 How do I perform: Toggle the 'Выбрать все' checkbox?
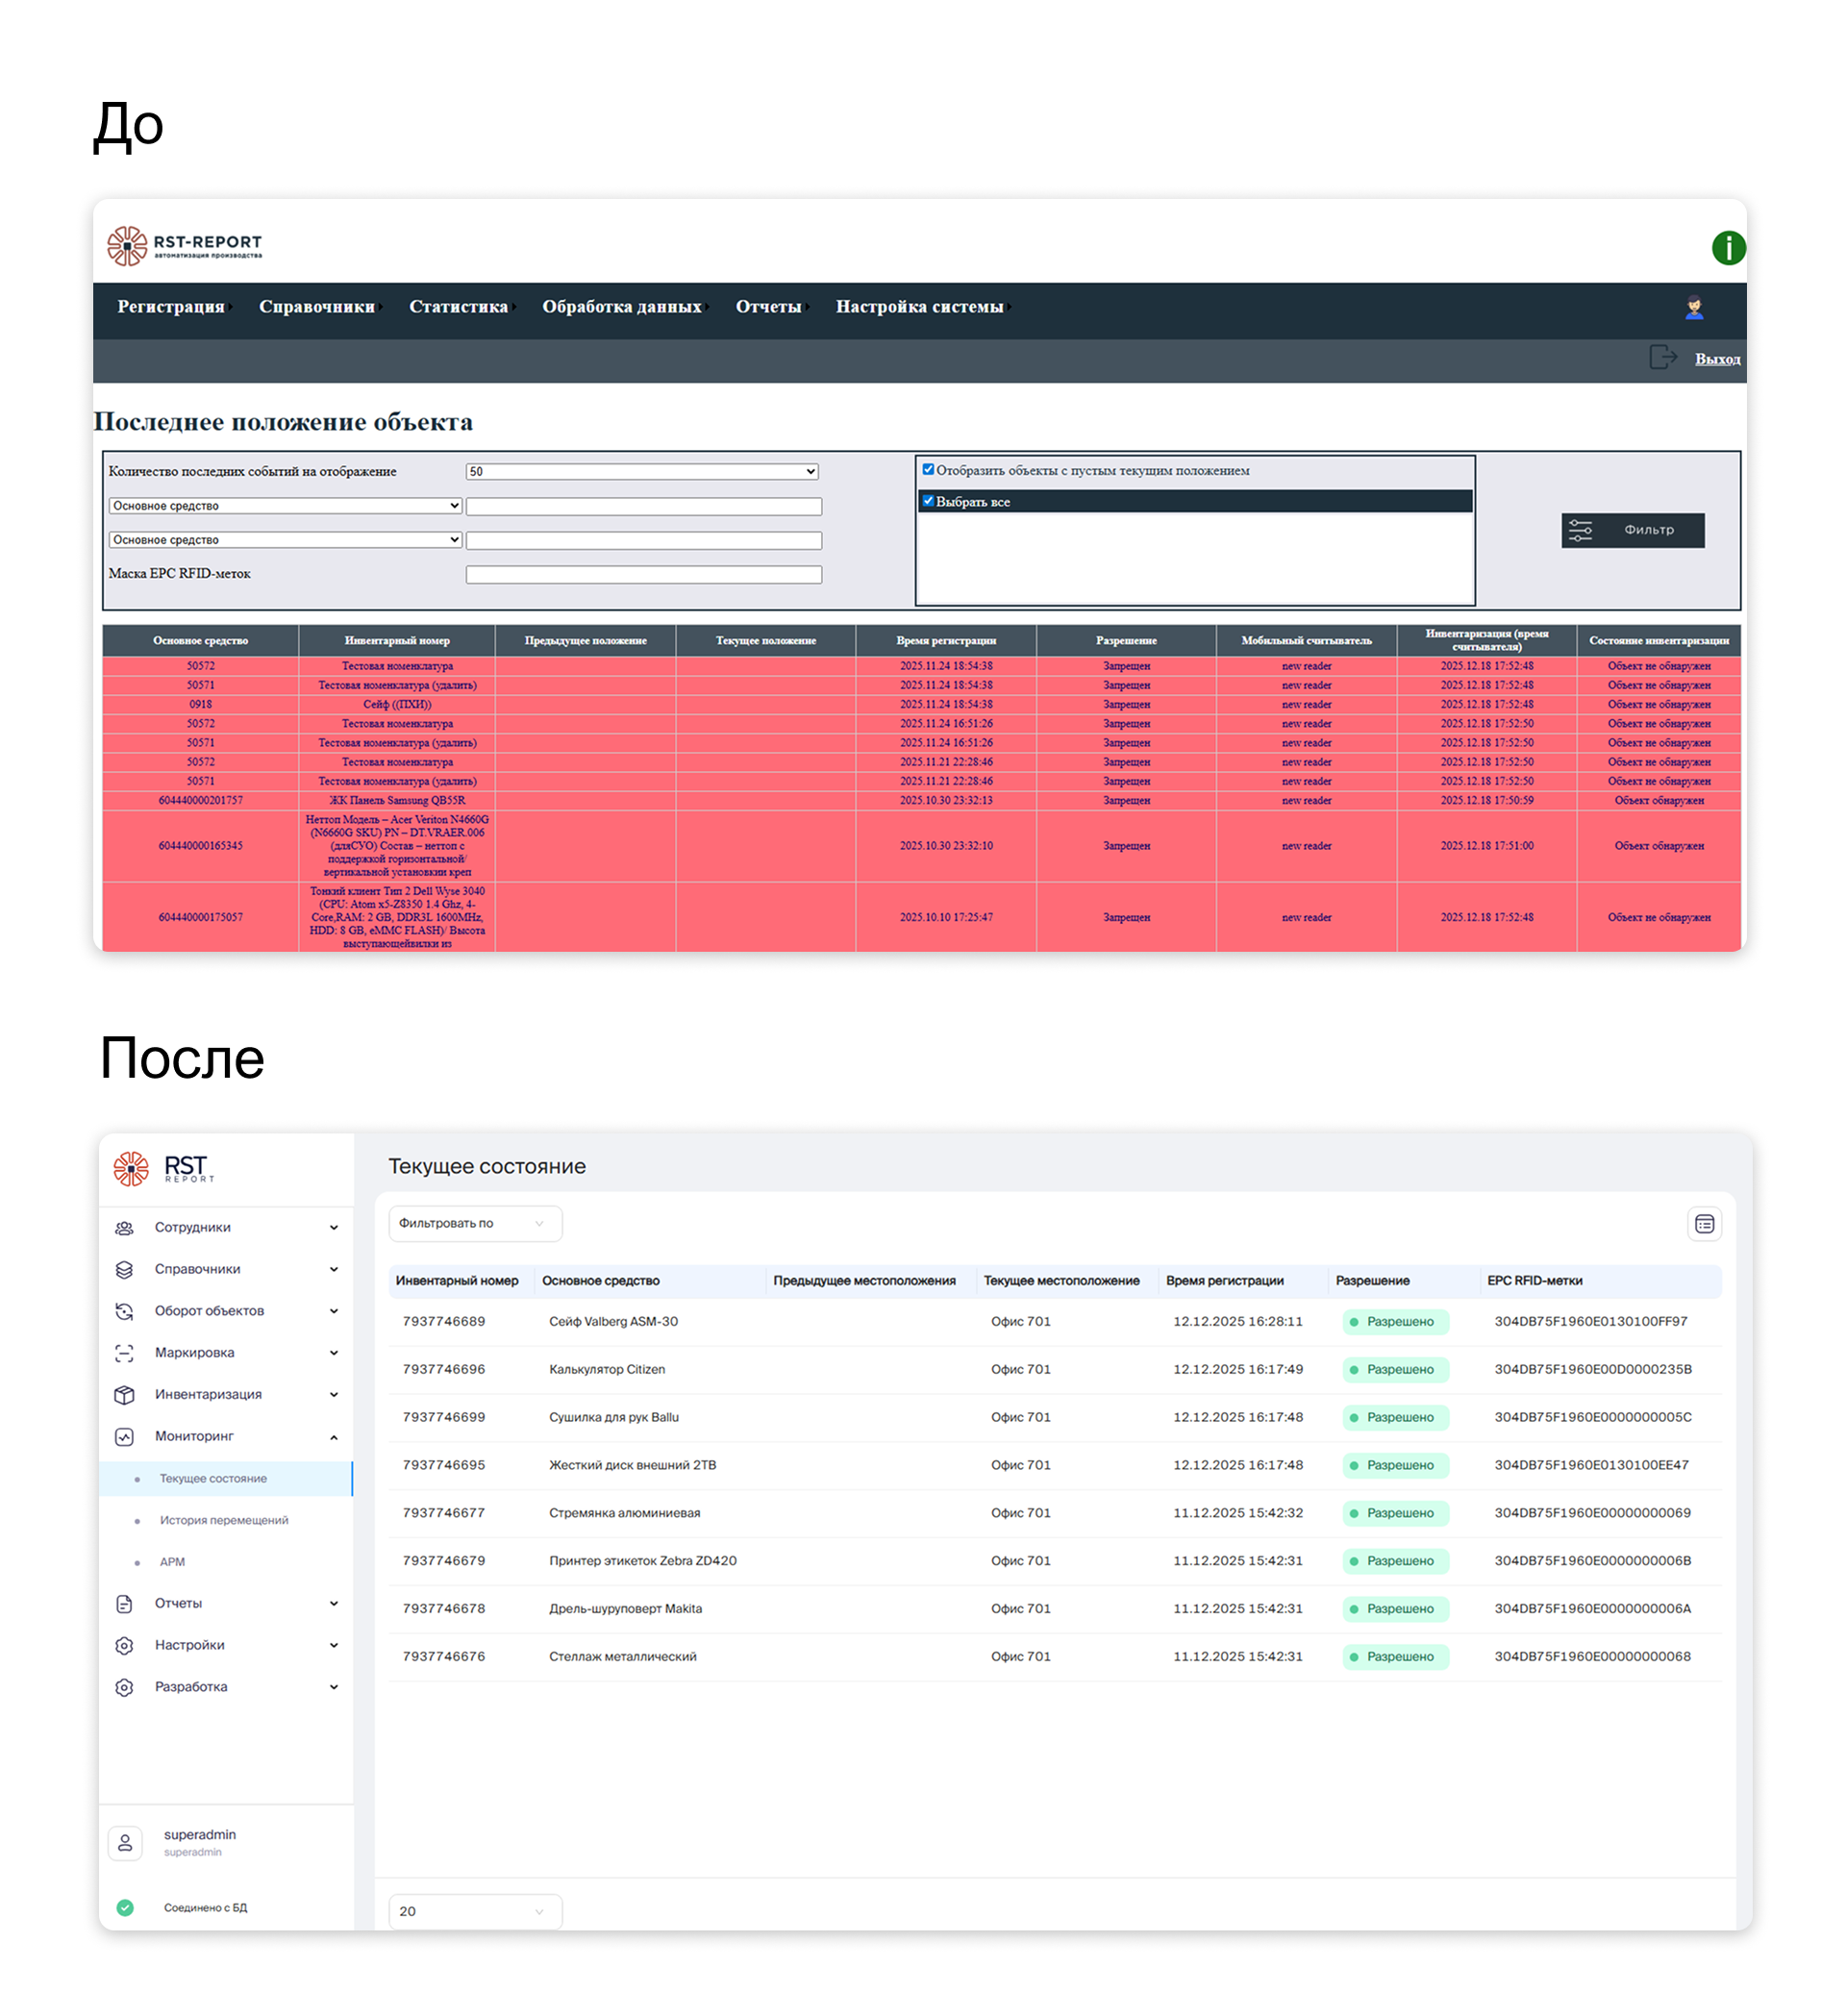click(x=928, y=501)
